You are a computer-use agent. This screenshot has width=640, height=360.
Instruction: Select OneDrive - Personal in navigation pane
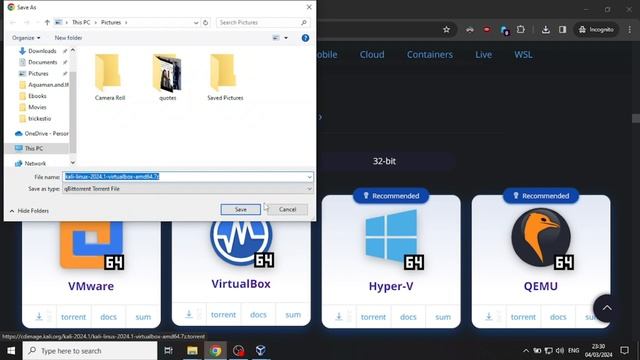(x=42, y=133)
